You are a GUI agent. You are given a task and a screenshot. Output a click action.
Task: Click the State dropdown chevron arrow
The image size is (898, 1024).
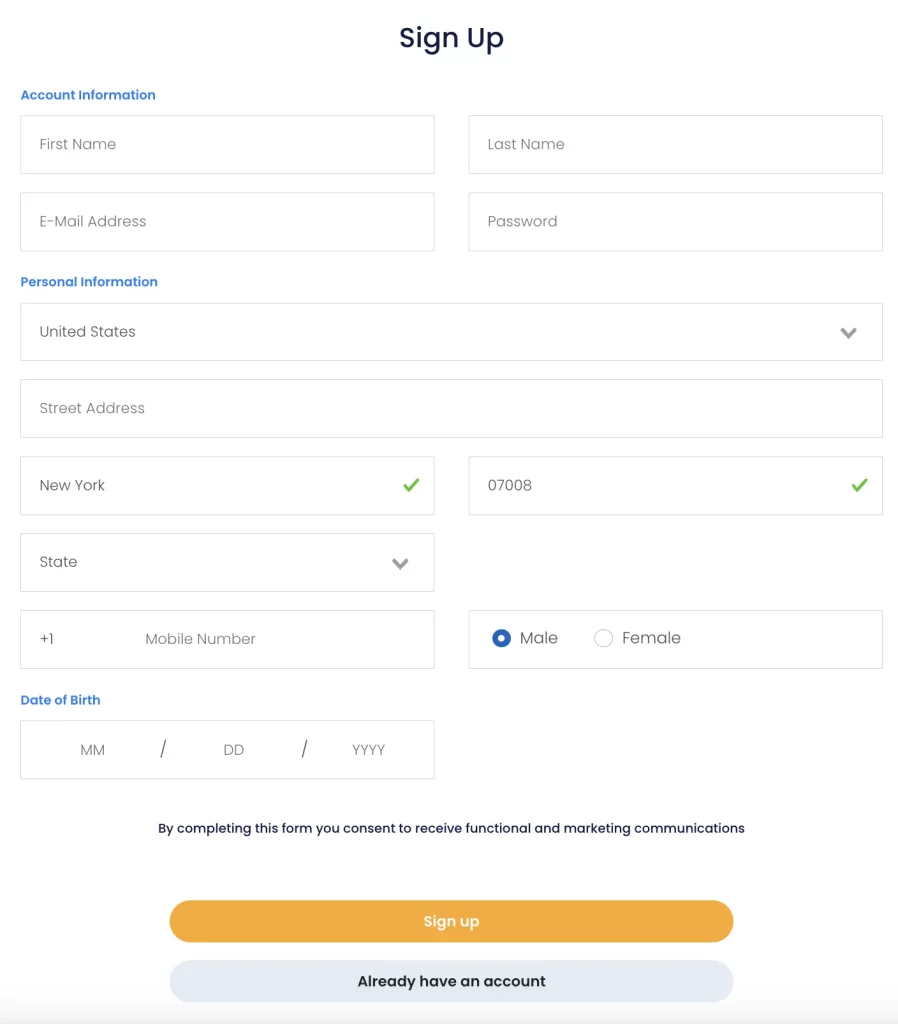(400, 563)
